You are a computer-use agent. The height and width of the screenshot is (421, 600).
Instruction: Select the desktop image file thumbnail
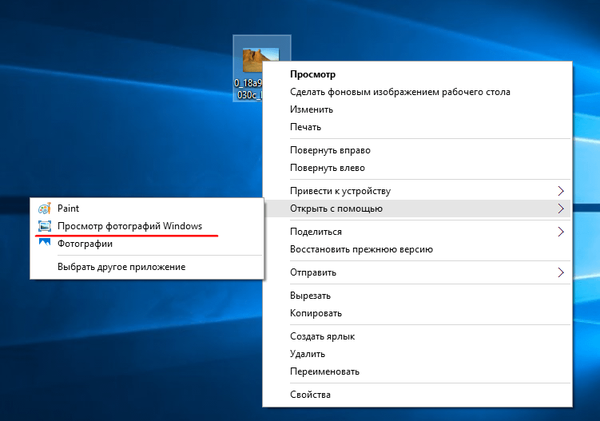tap(261, 60)
